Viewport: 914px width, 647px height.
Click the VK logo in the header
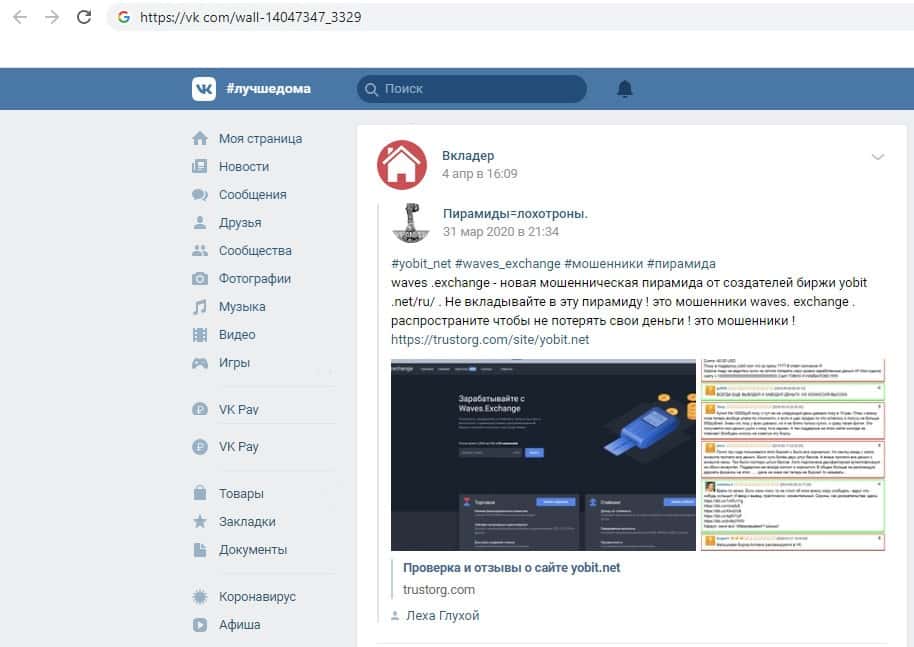click(204, 89)
